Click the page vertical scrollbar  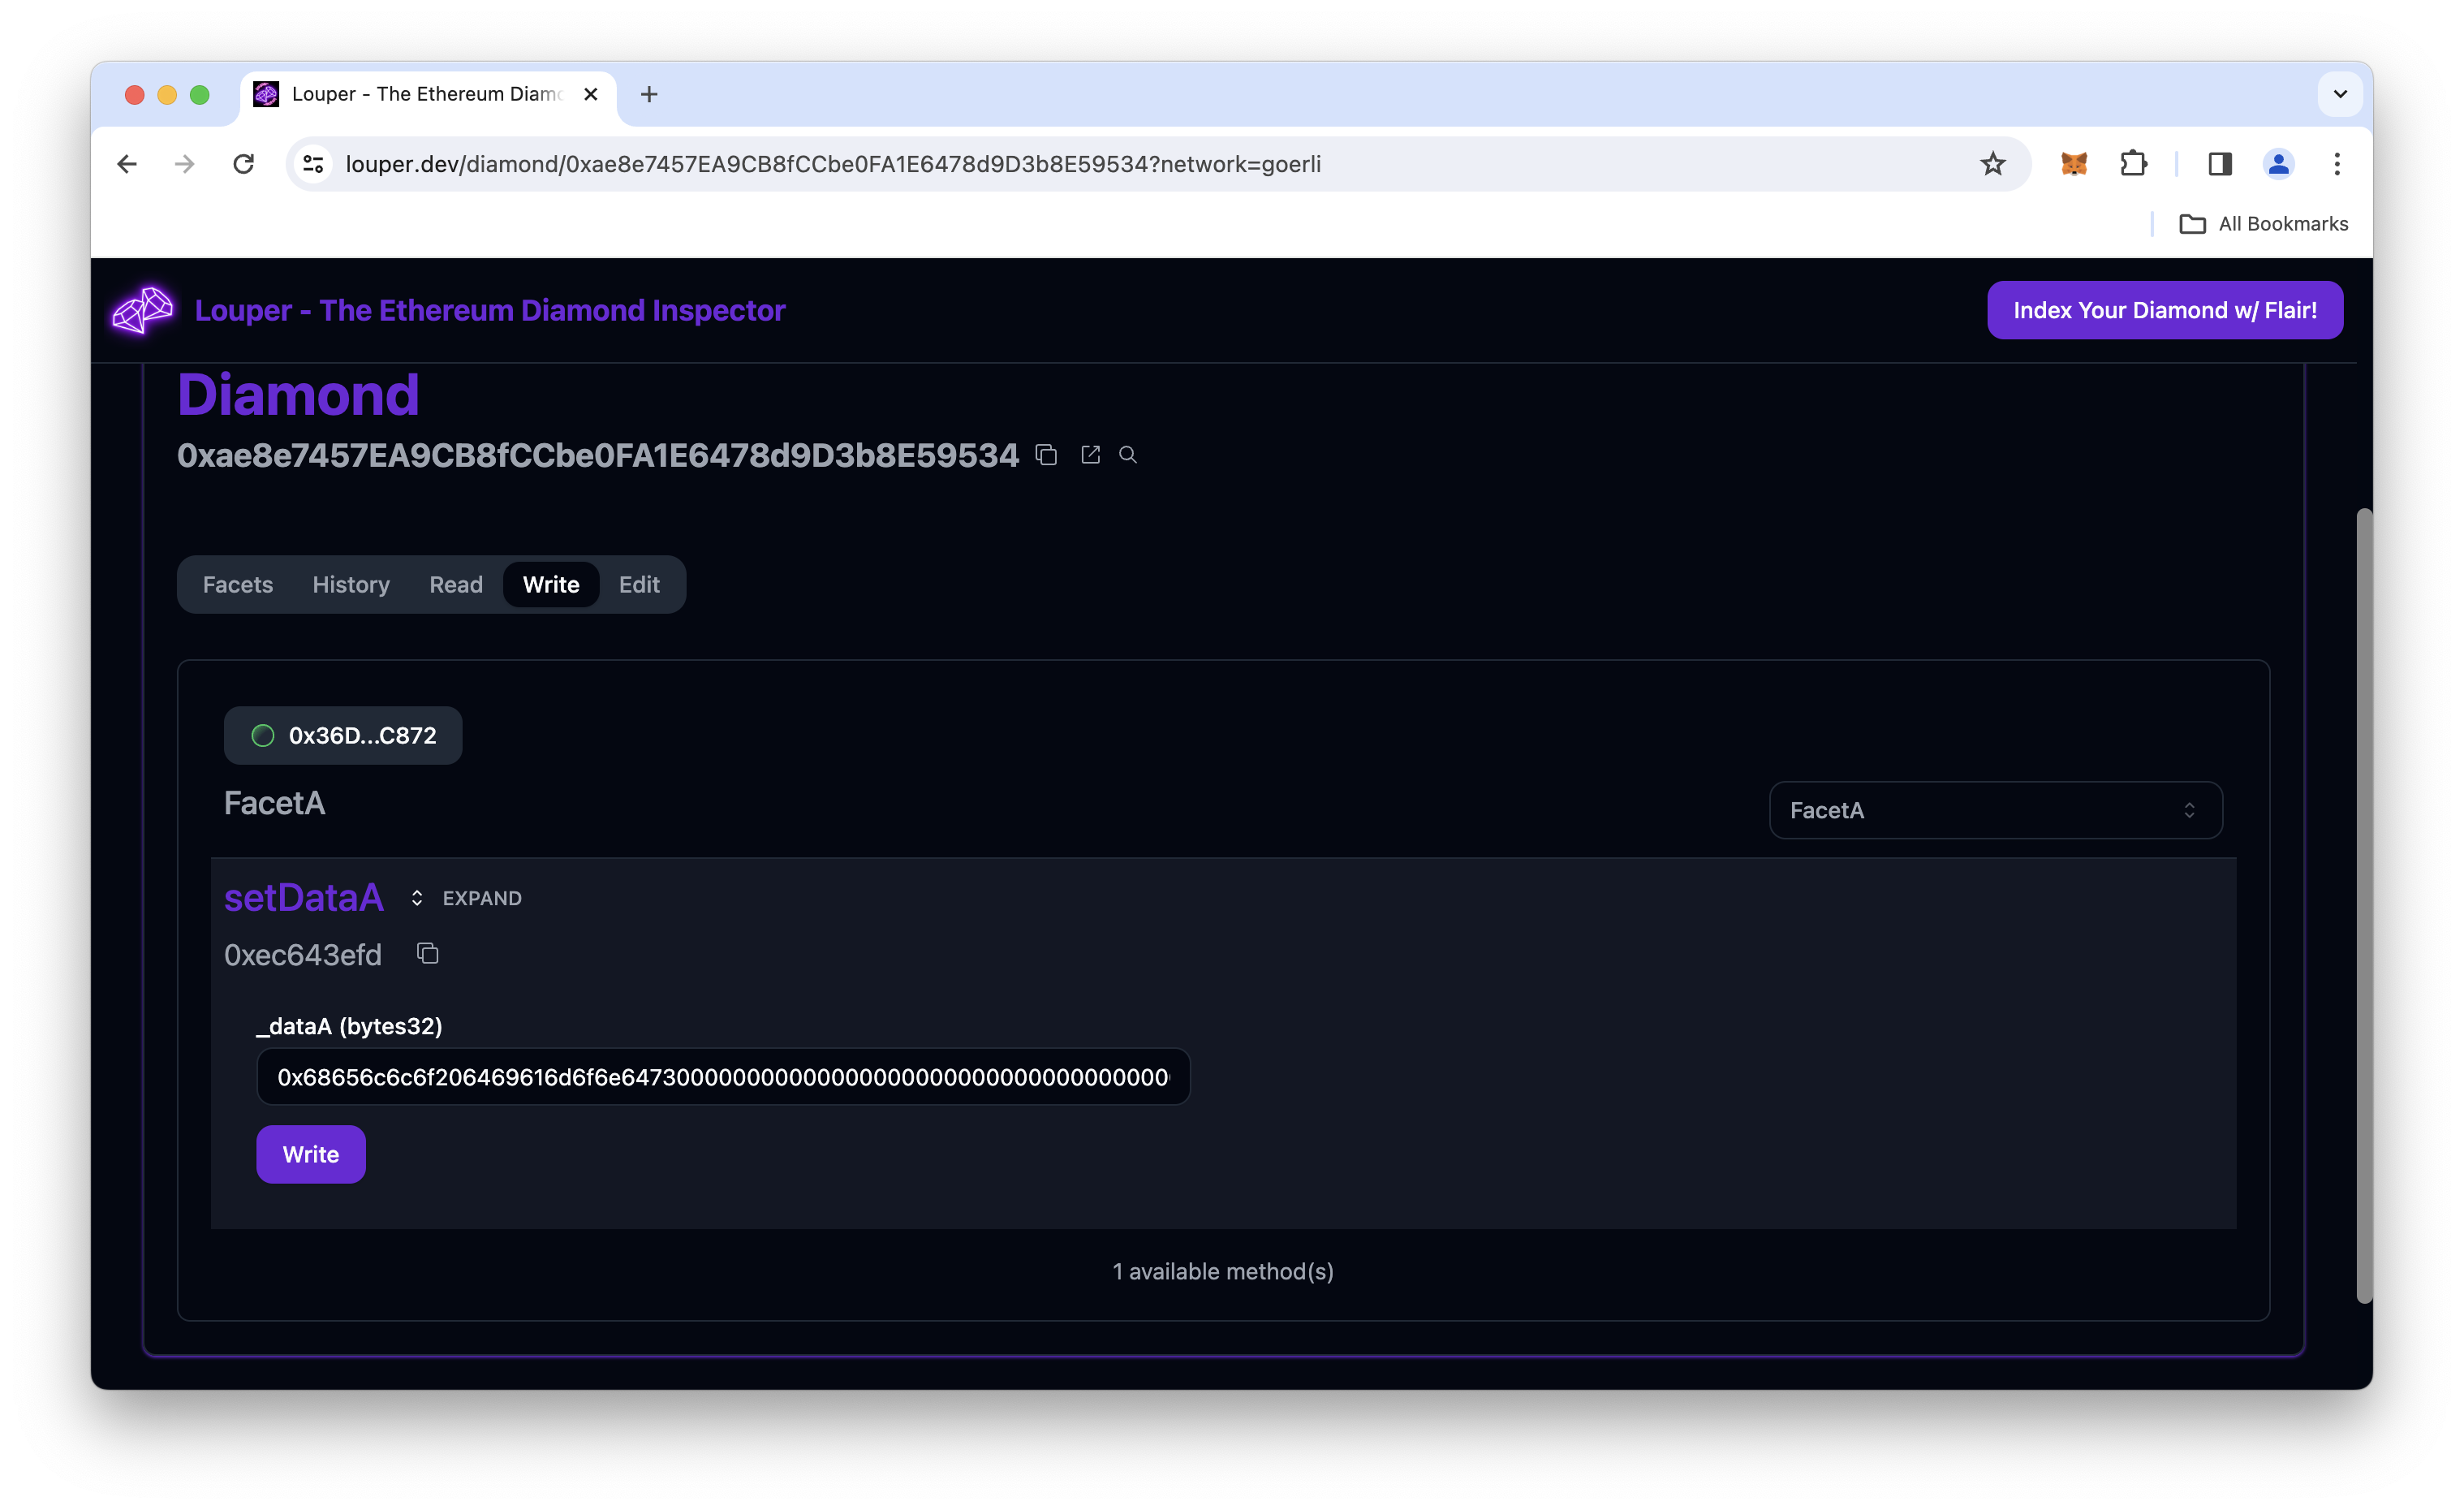click(x=2363, y=905)
